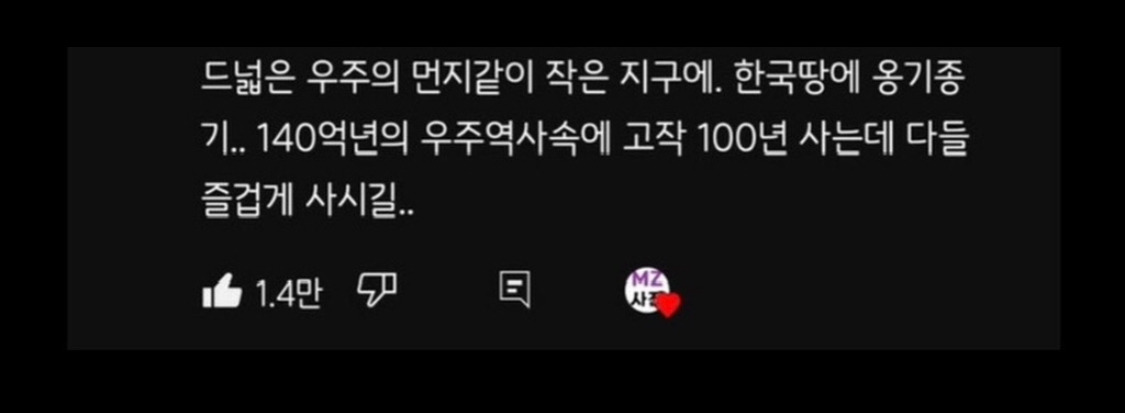The height and width of the screenshot is (413, 1125).
Task: Click the word 다들 ending second line
Action: (941, 143)
